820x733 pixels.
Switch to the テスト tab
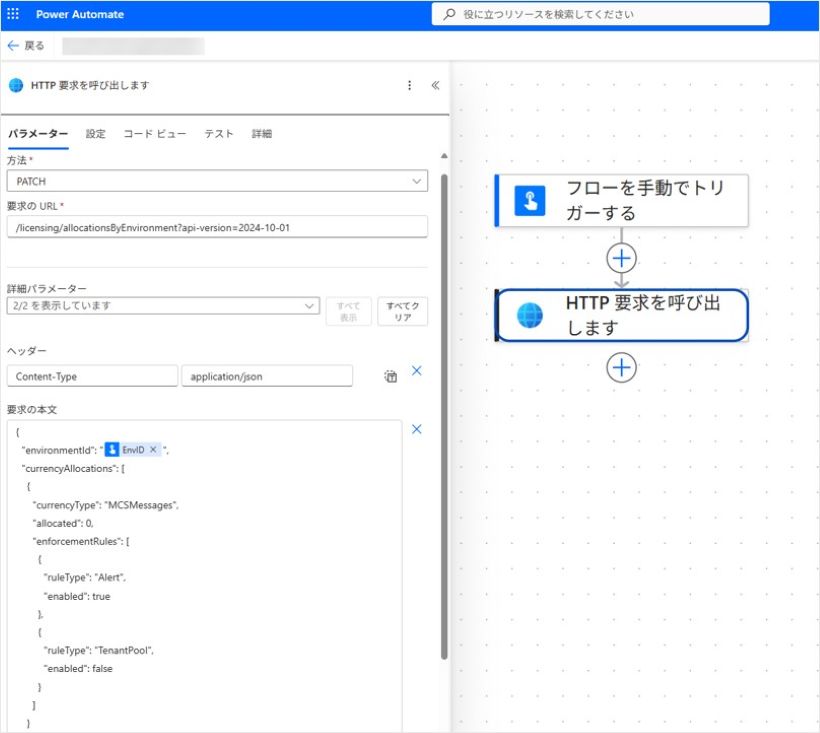pos(219,134)
